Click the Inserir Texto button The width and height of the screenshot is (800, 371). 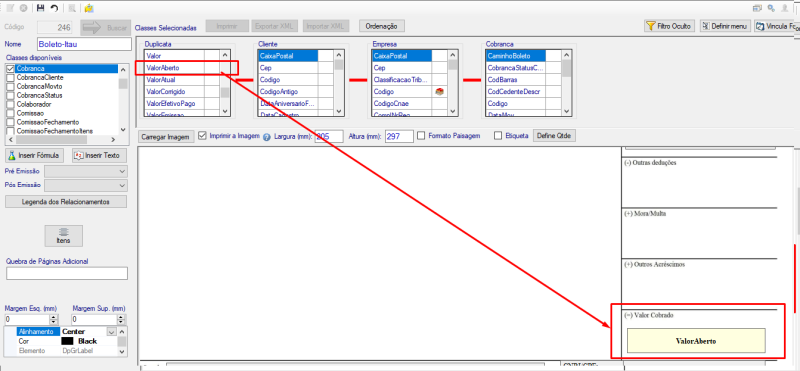tap(99, 155)
